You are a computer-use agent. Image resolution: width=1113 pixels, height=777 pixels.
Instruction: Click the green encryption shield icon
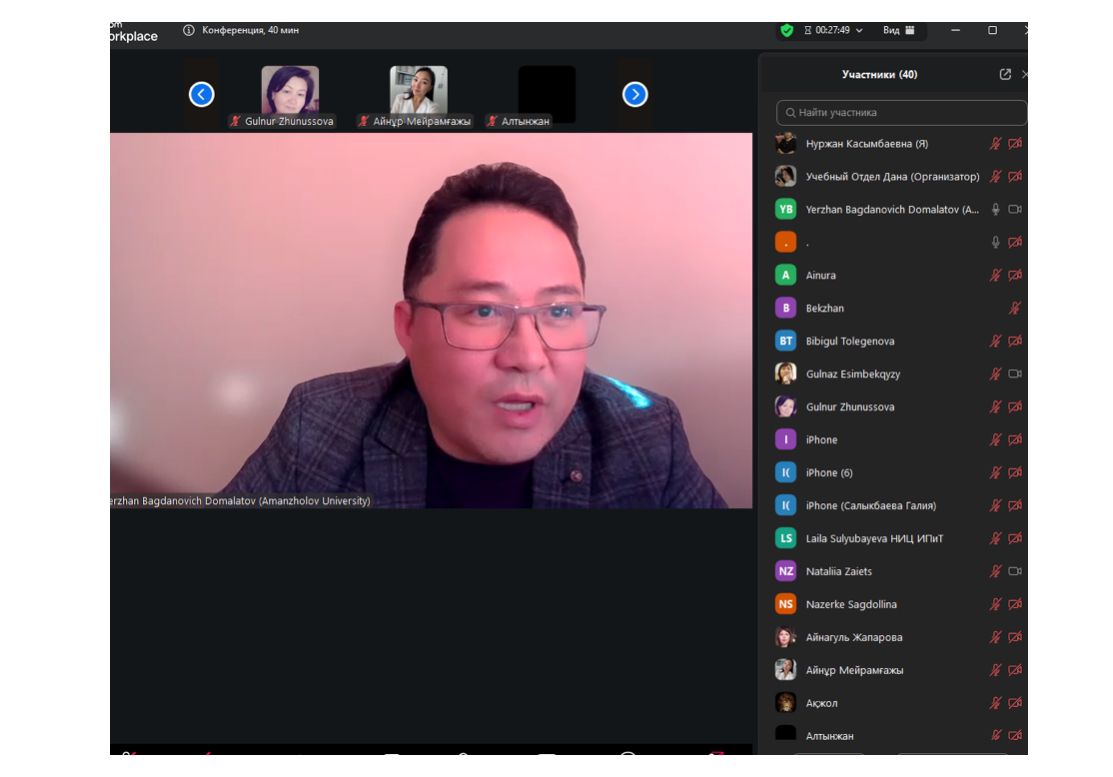(787, 30)
